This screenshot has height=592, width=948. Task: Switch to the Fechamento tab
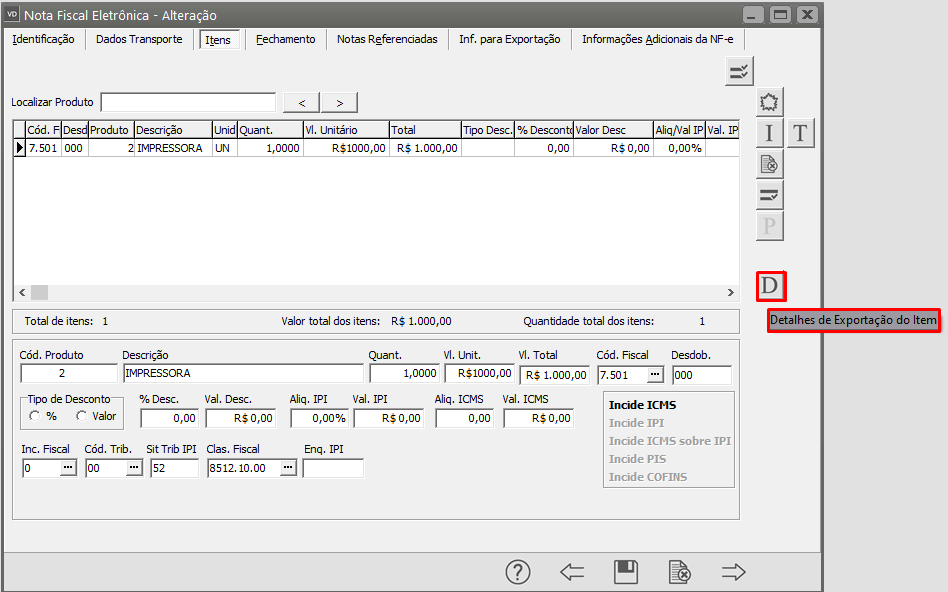[285, 39]
